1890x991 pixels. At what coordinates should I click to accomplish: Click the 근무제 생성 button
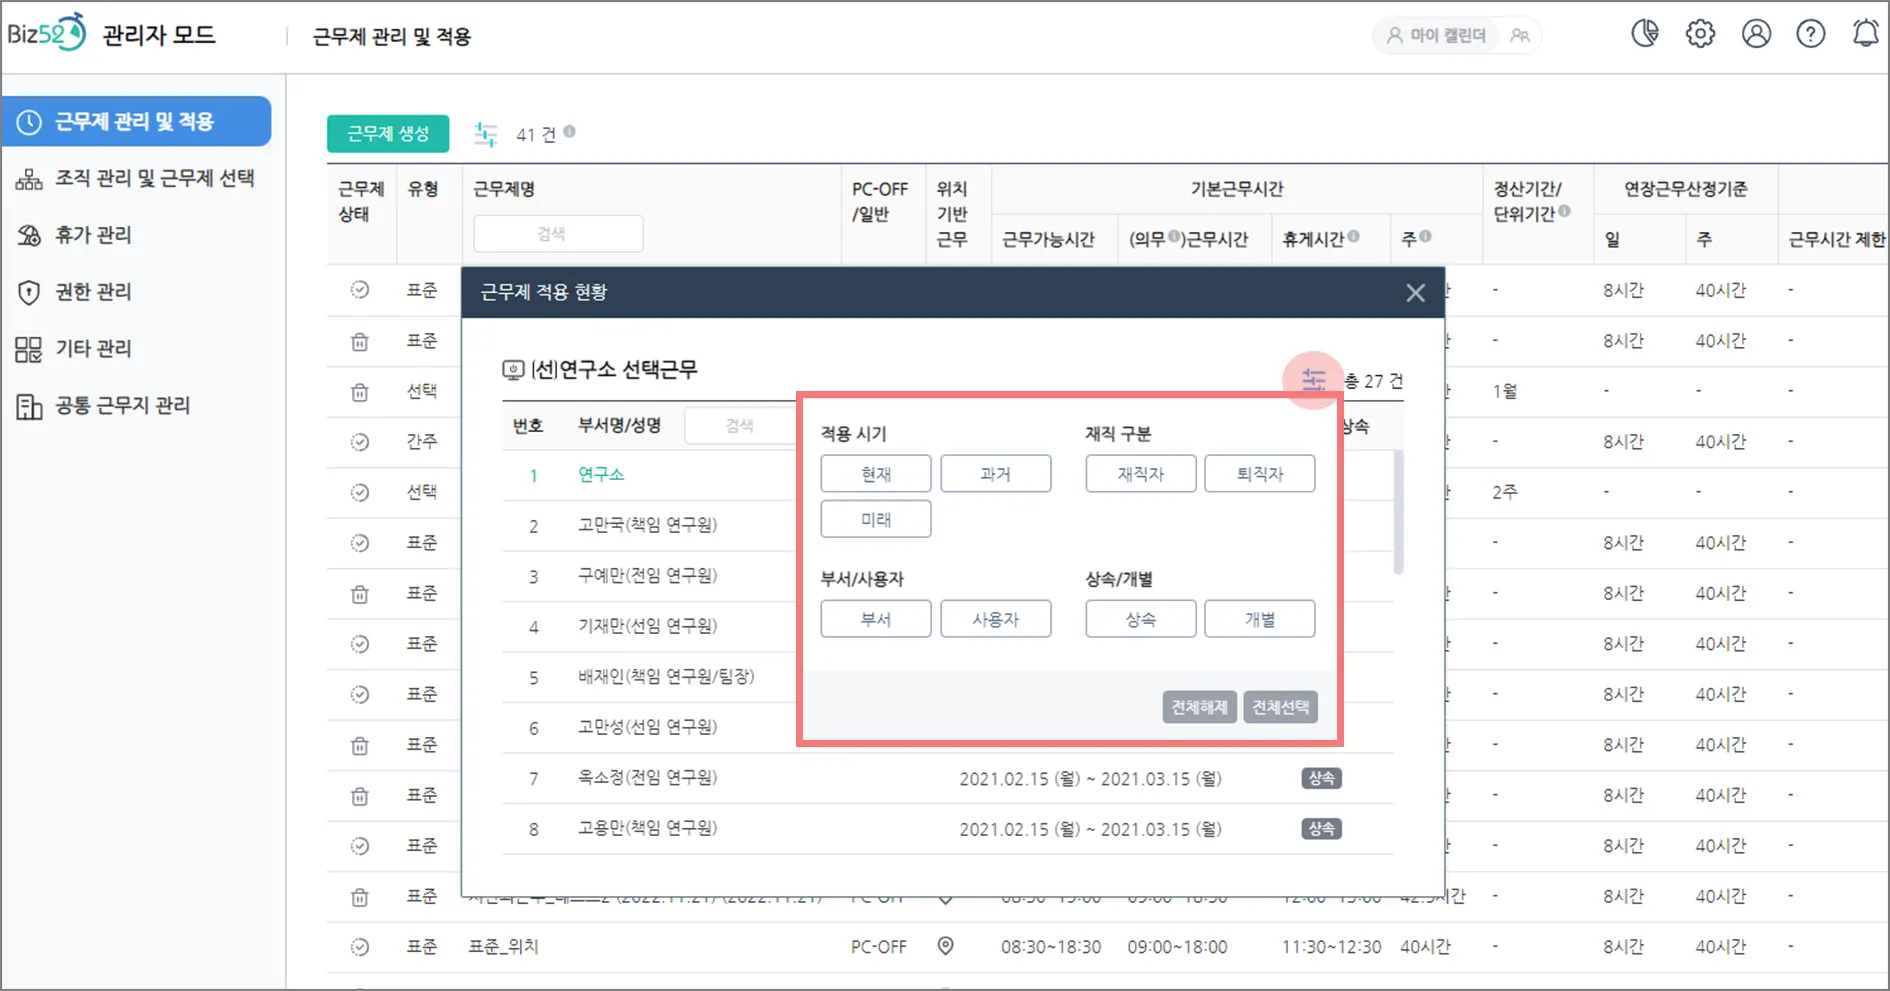pos(388,134)
